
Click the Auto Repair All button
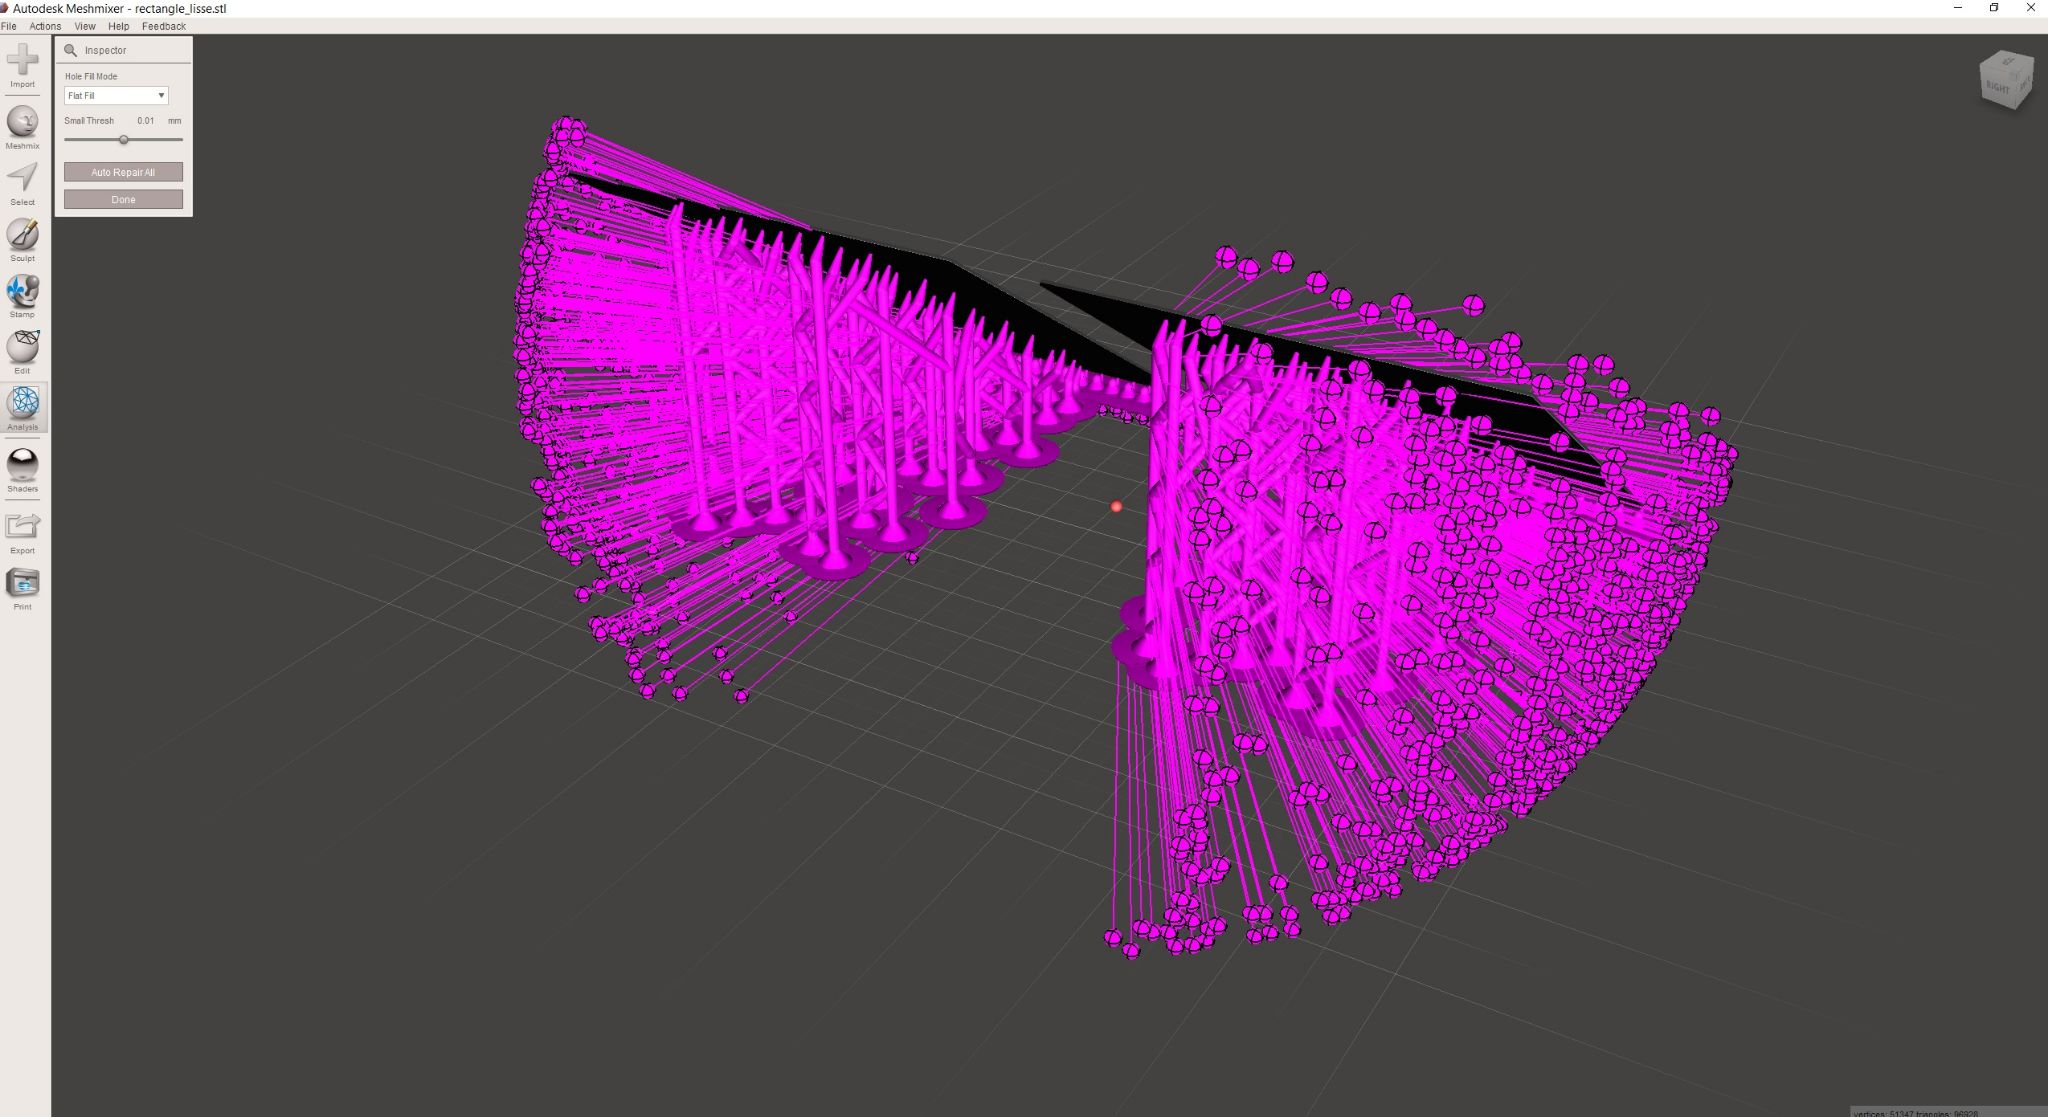[123, 172]
